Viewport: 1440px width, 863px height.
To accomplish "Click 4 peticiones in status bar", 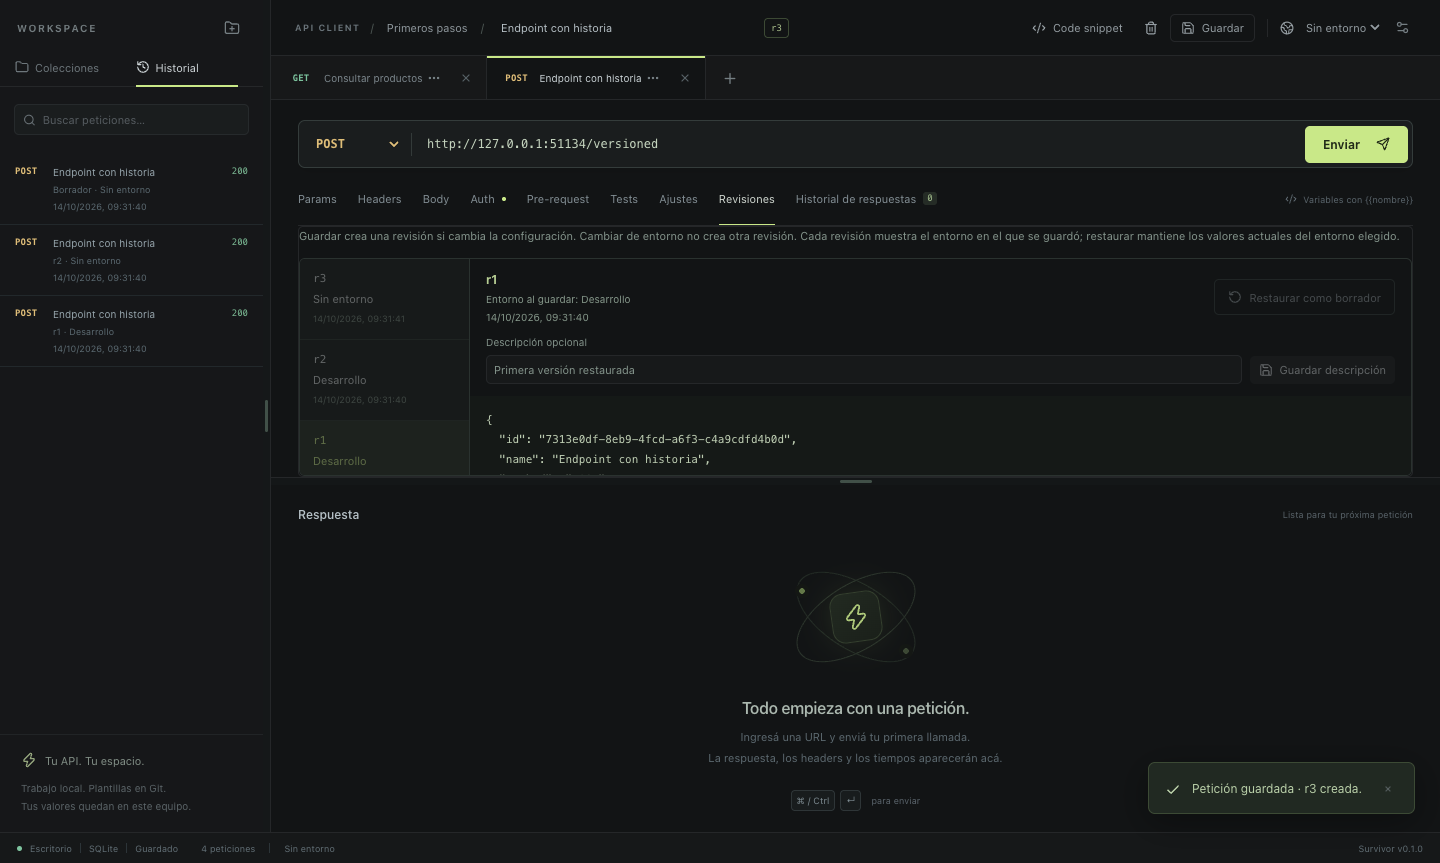I will (228, 849).
